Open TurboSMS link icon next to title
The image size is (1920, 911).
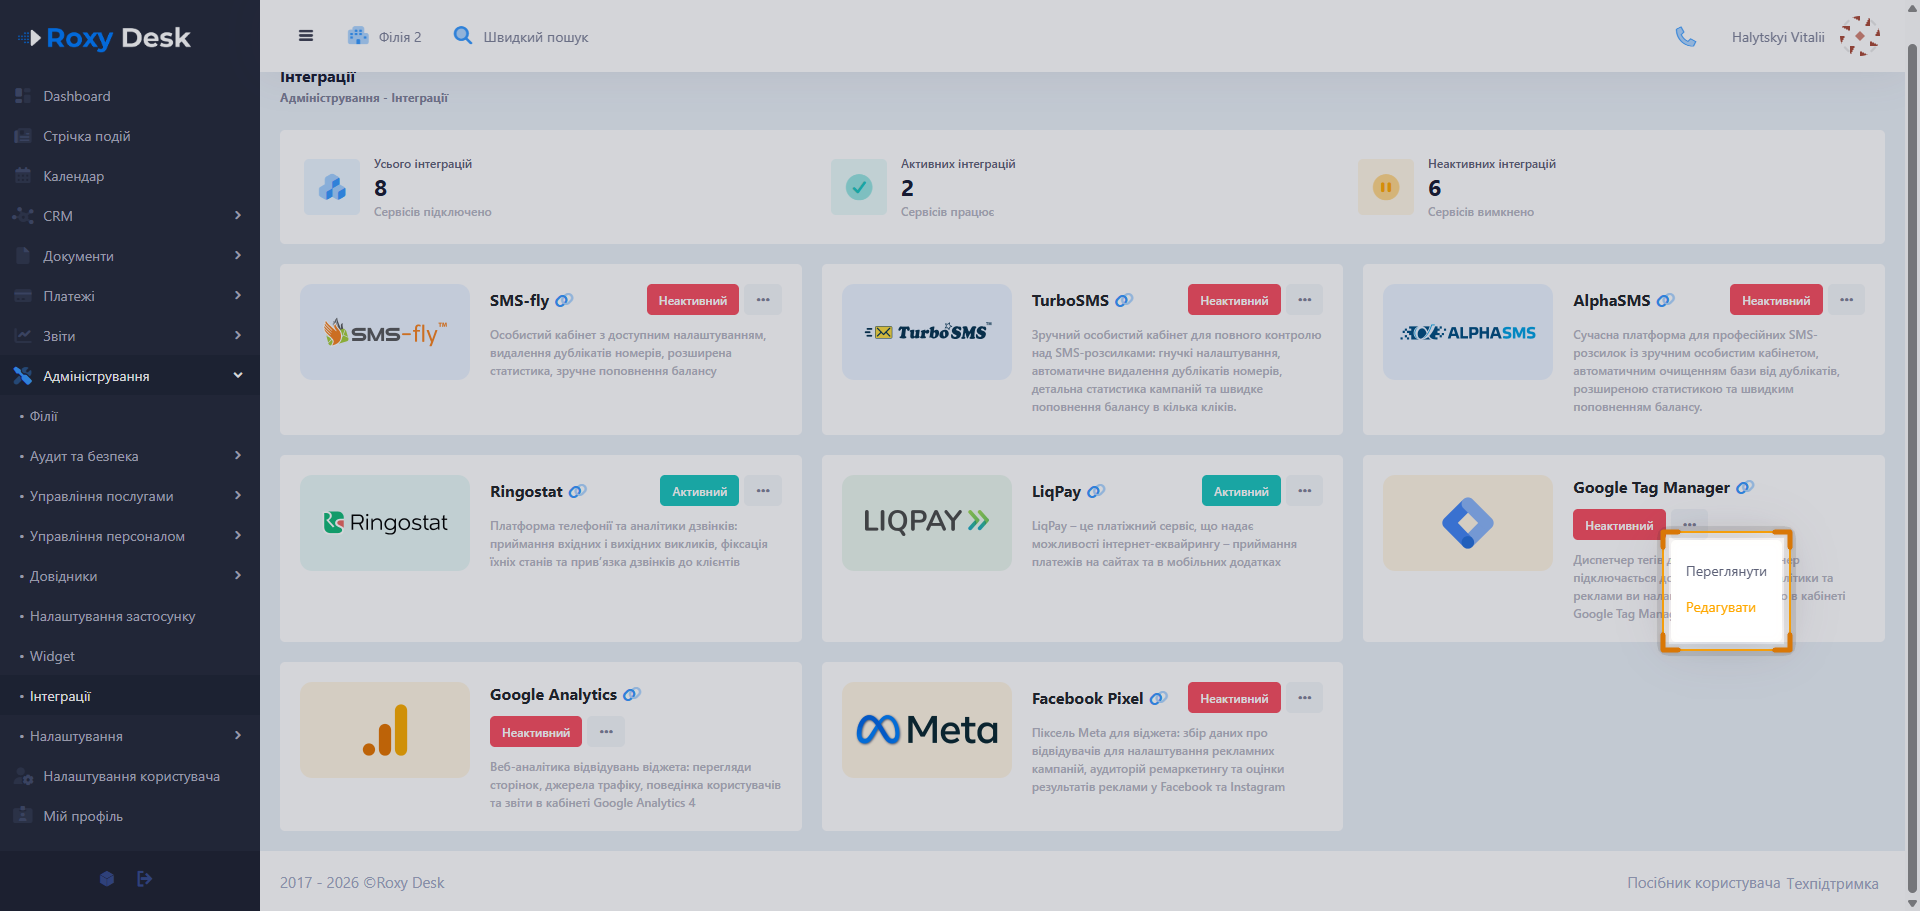pos(1124,300)
